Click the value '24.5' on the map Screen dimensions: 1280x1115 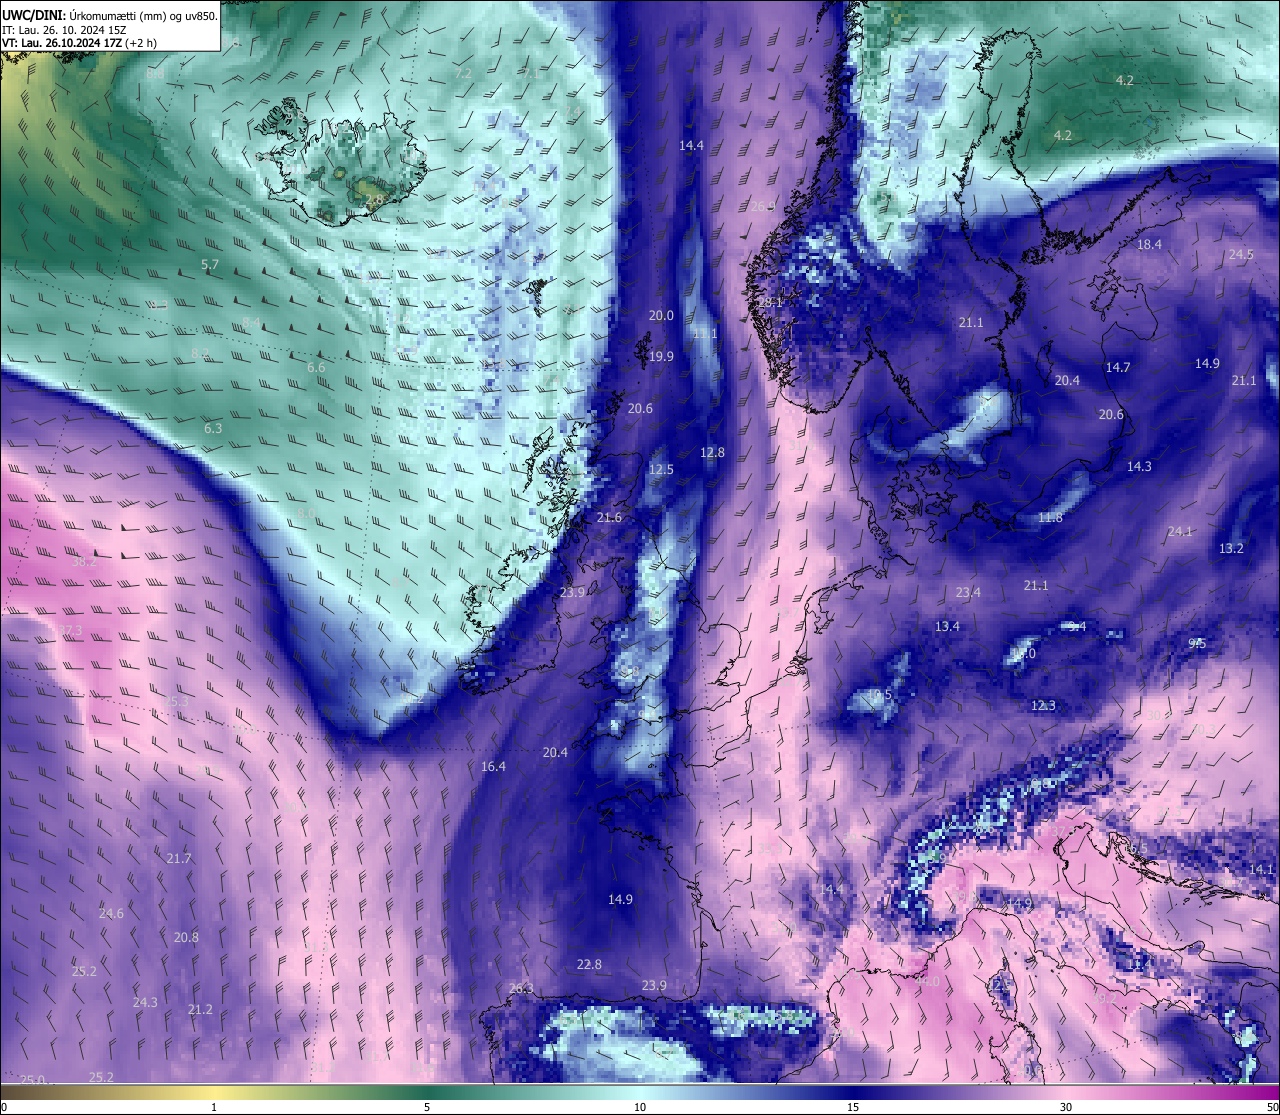pyautogui.click(x=1241, y=255)
